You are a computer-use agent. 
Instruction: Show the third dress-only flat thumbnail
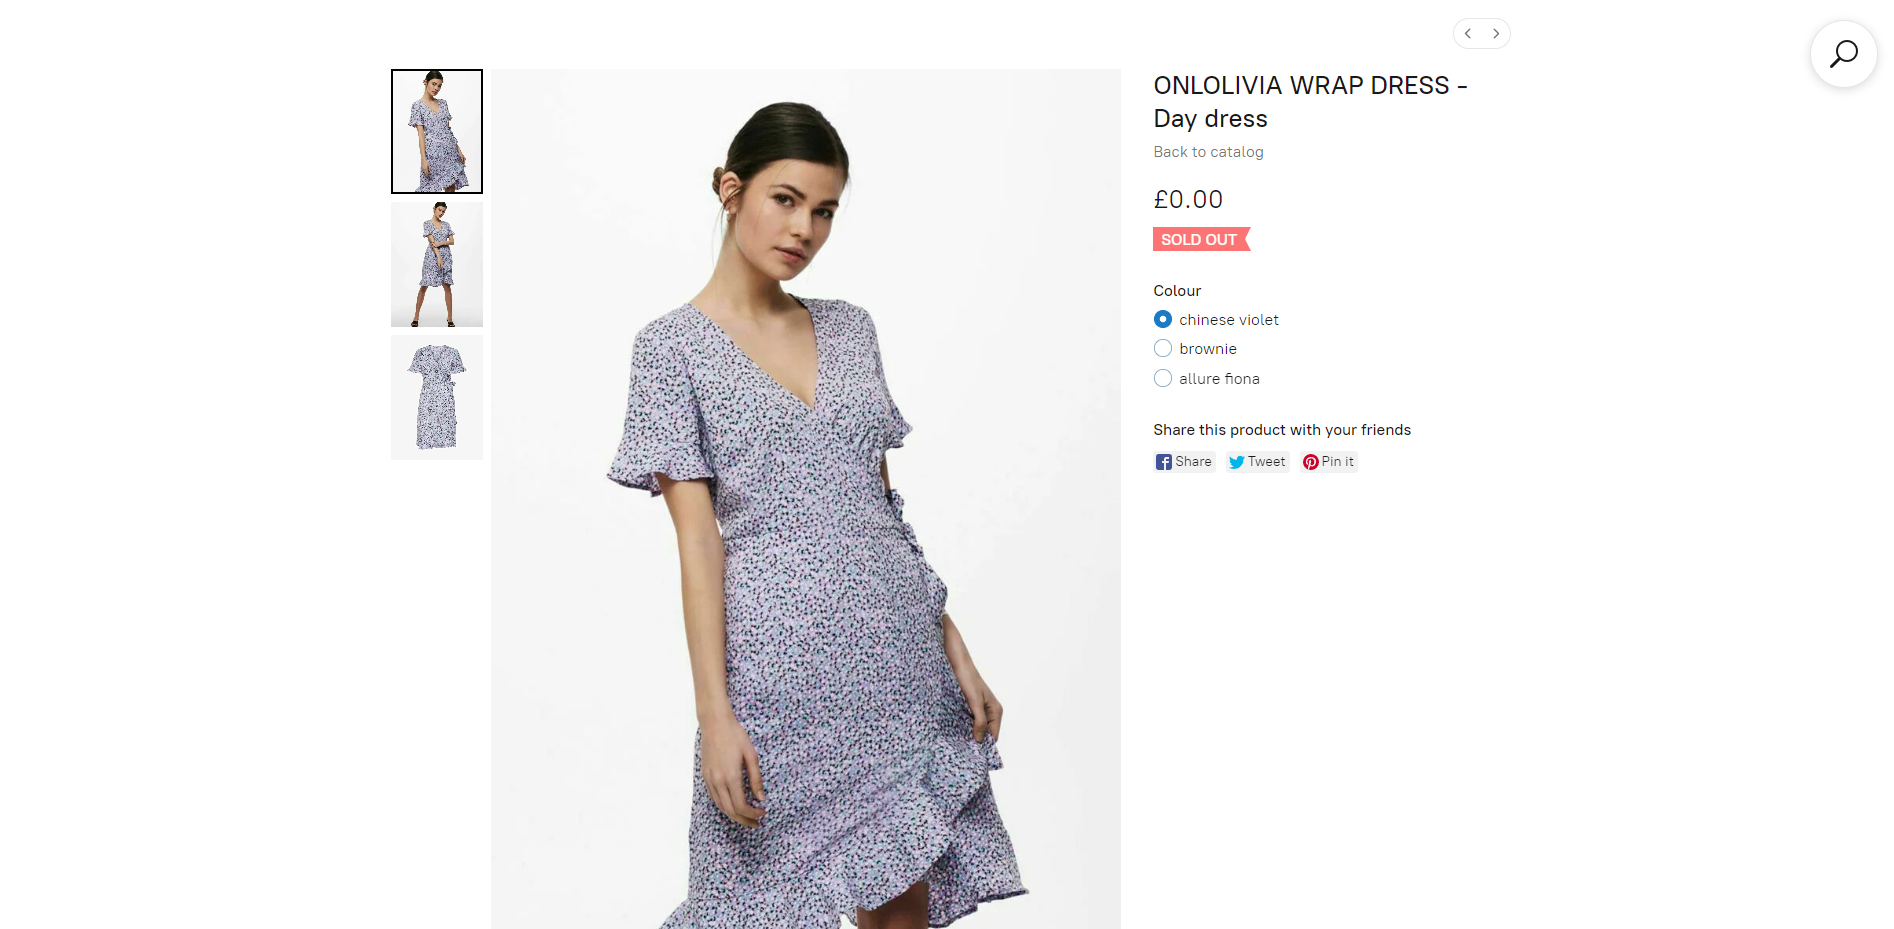point(437,397)
